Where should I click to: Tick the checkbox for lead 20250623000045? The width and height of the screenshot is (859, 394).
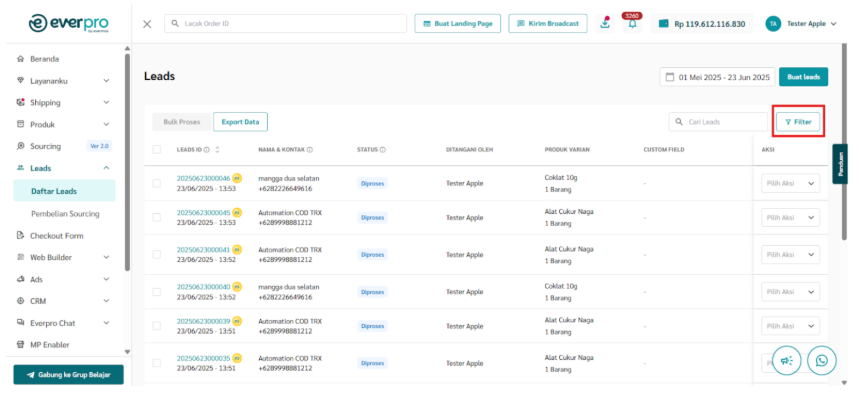(157, 218)
